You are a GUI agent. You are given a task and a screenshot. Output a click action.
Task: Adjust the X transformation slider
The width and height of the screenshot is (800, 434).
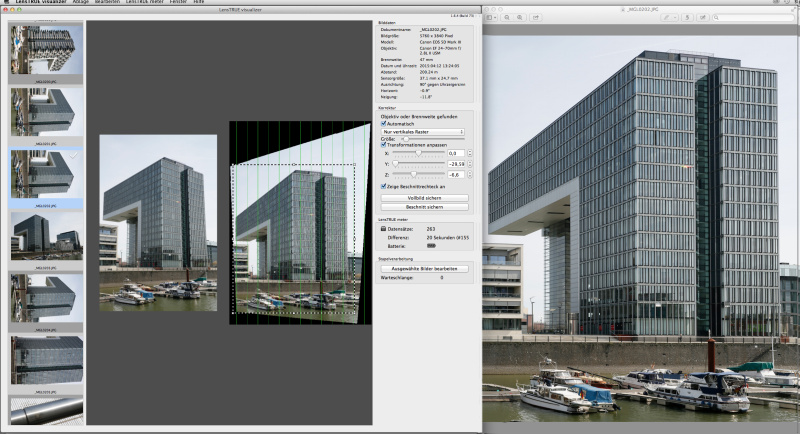pyautogui.click(x=418, y=153)
